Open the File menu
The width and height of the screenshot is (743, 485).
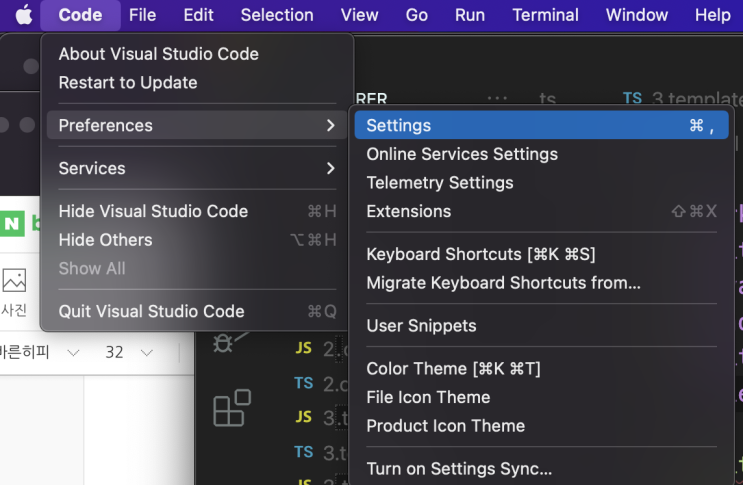(x=142, y=15)
